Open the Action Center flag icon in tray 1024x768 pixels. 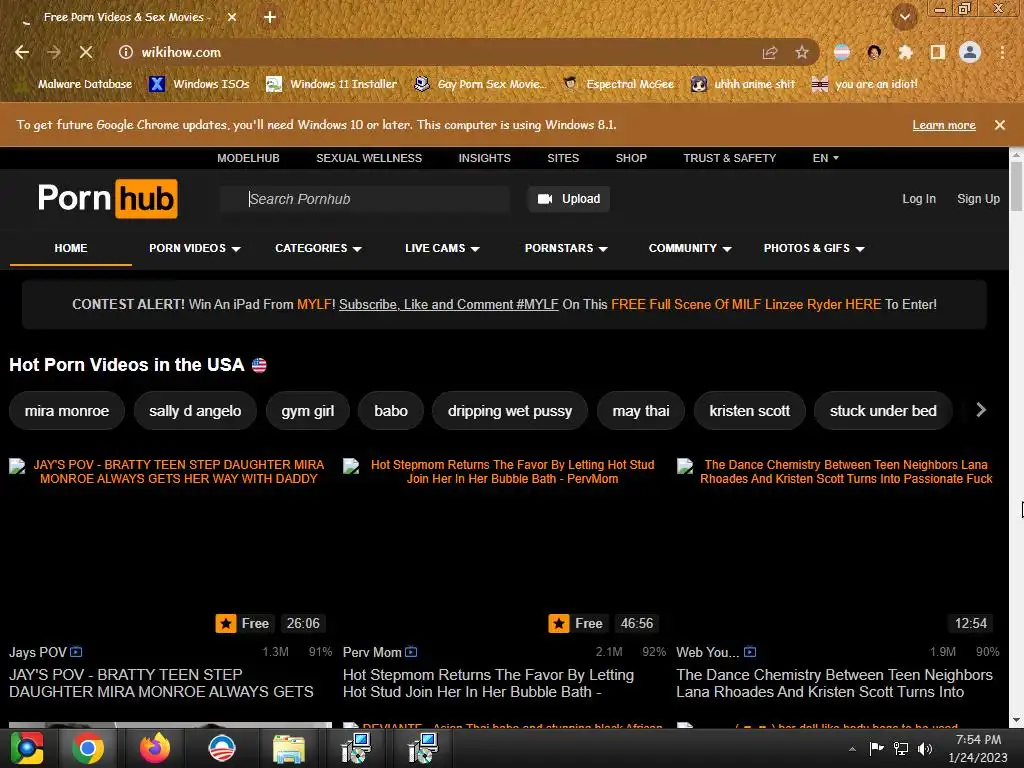pyautogui.click(x=876, y=748)
